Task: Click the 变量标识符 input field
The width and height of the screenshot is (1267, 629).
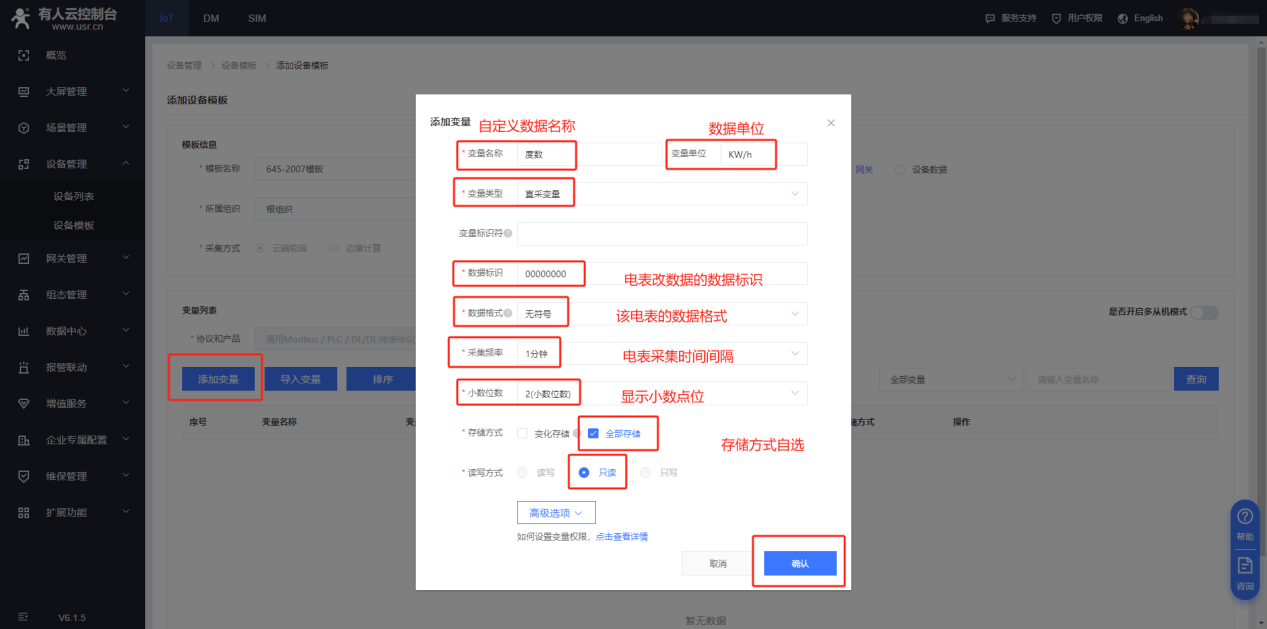Action: pos(661,233)
